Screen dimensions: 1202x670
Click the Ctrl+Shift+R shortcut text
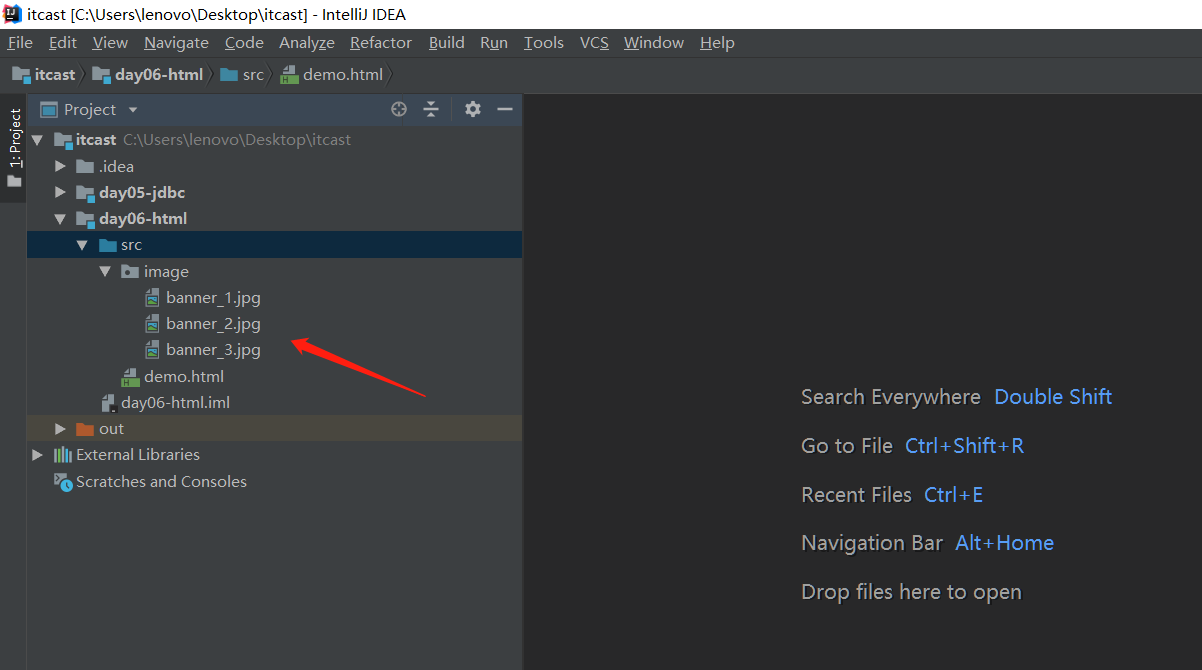coord(964,446)
